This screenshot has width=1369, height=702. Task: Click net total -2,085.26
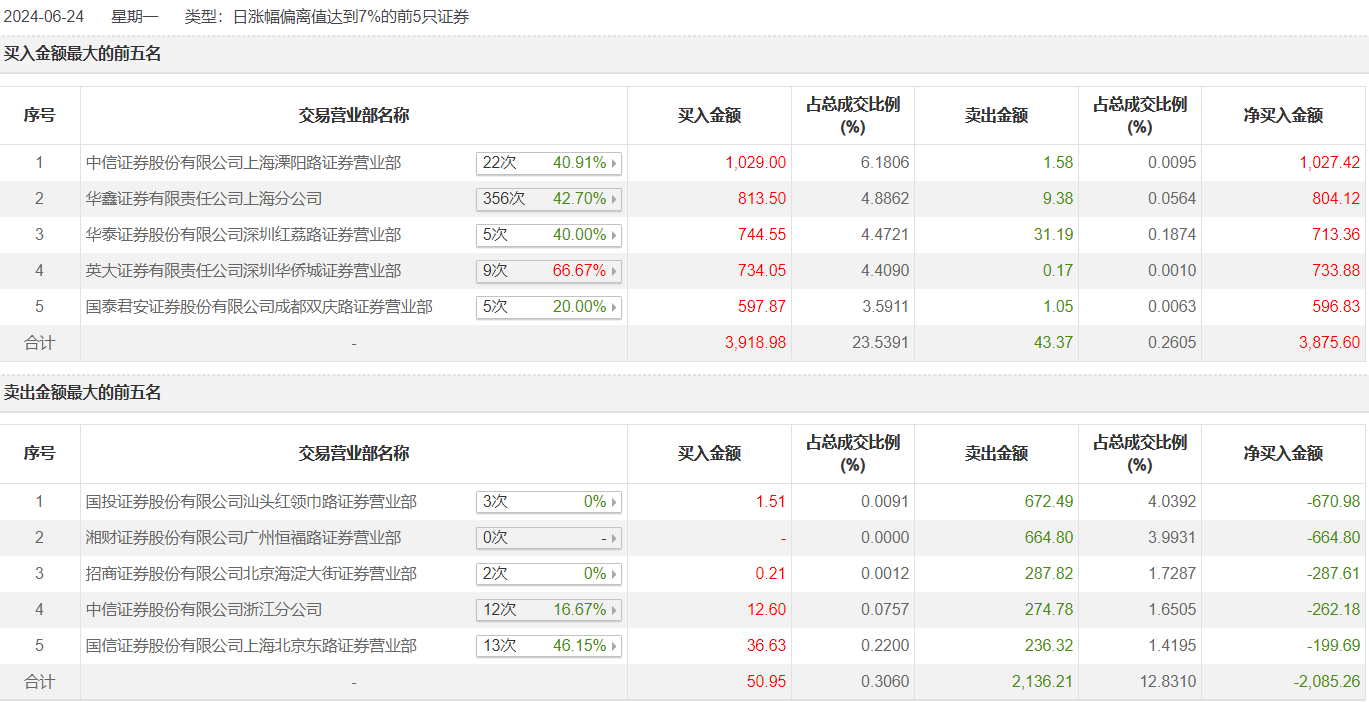pyautogui.click(x=1328, y=682)
